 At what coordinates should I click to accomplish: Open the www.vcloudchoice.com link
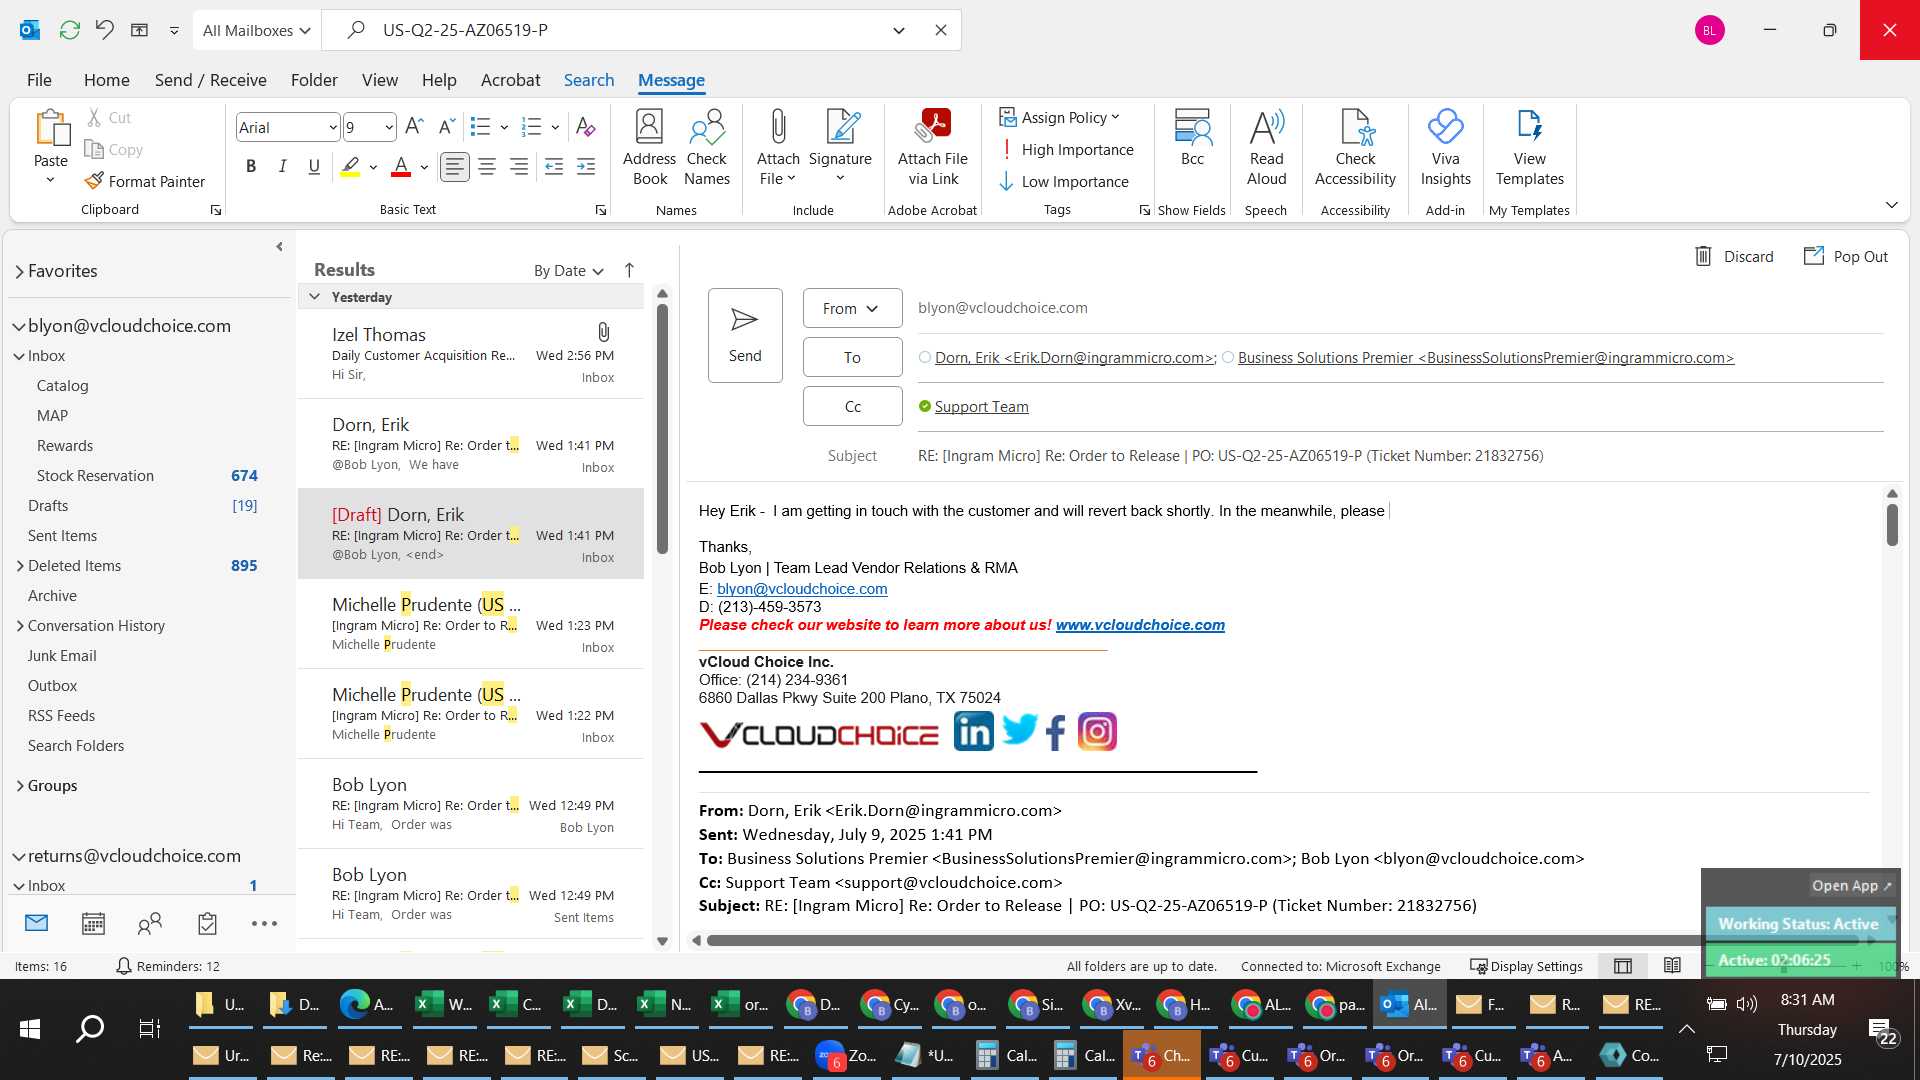click(1140, 625)
